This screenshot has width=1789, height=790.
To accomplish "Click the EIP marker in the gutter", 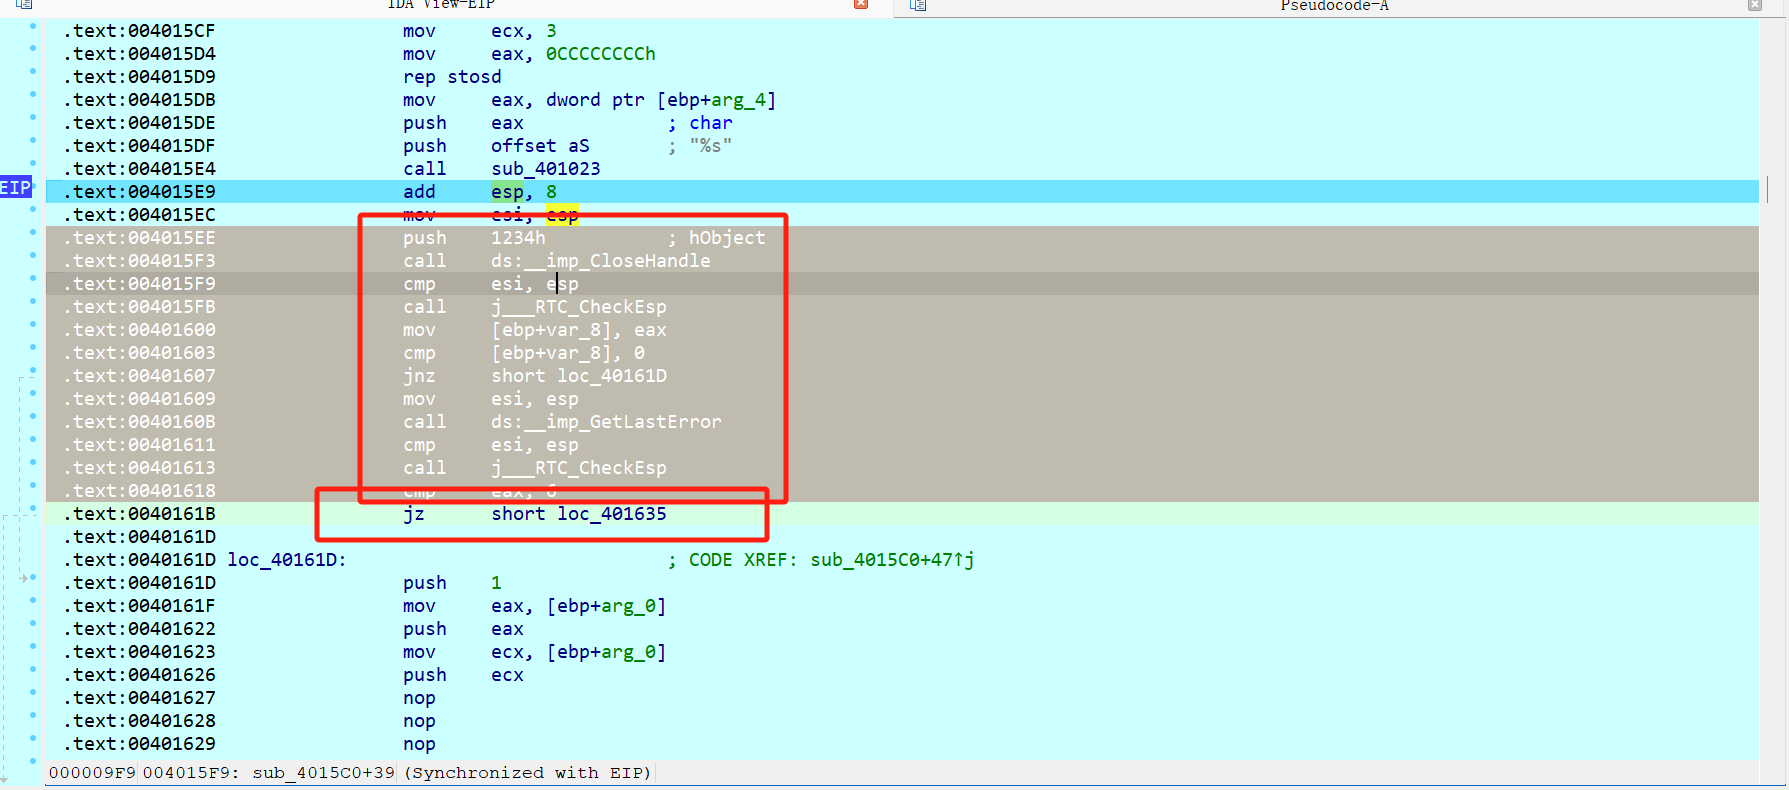I will pos(16,188).
